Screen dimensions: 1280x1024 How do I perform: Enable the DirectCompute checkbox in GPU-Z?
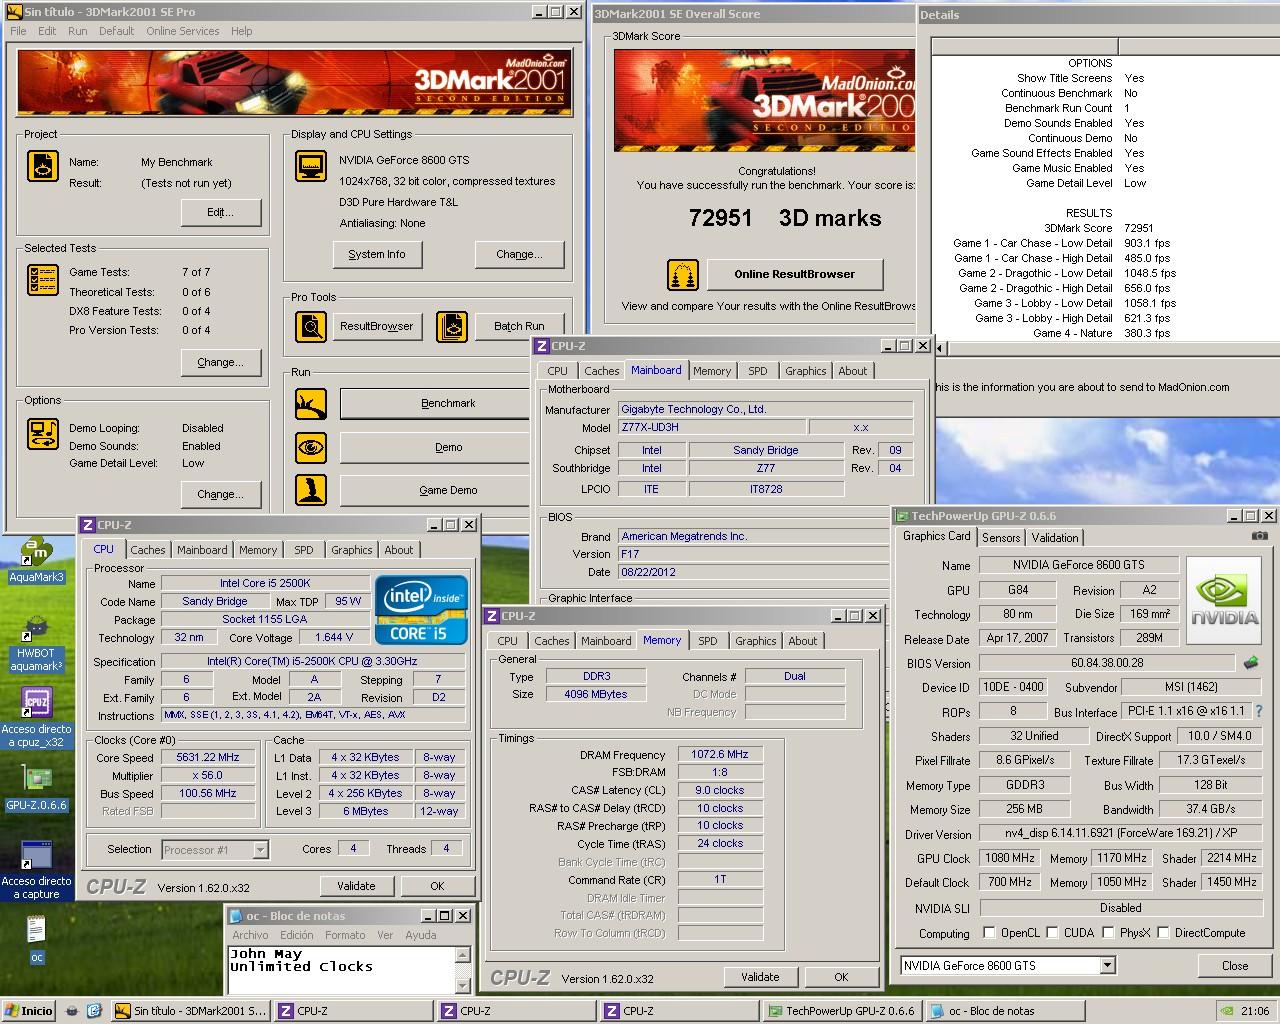point(1163,933)
